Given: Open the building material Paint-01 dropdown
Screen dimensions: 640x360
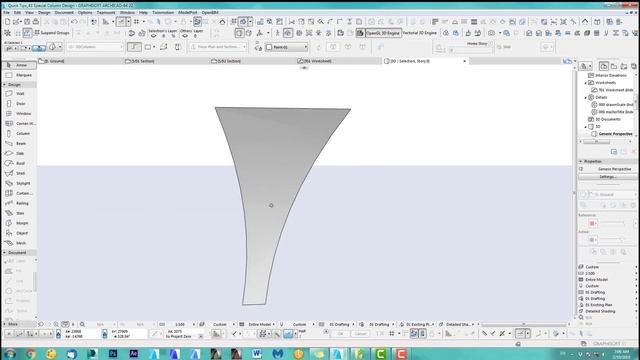Looking at the screenshot, I should tap(287, 47).
